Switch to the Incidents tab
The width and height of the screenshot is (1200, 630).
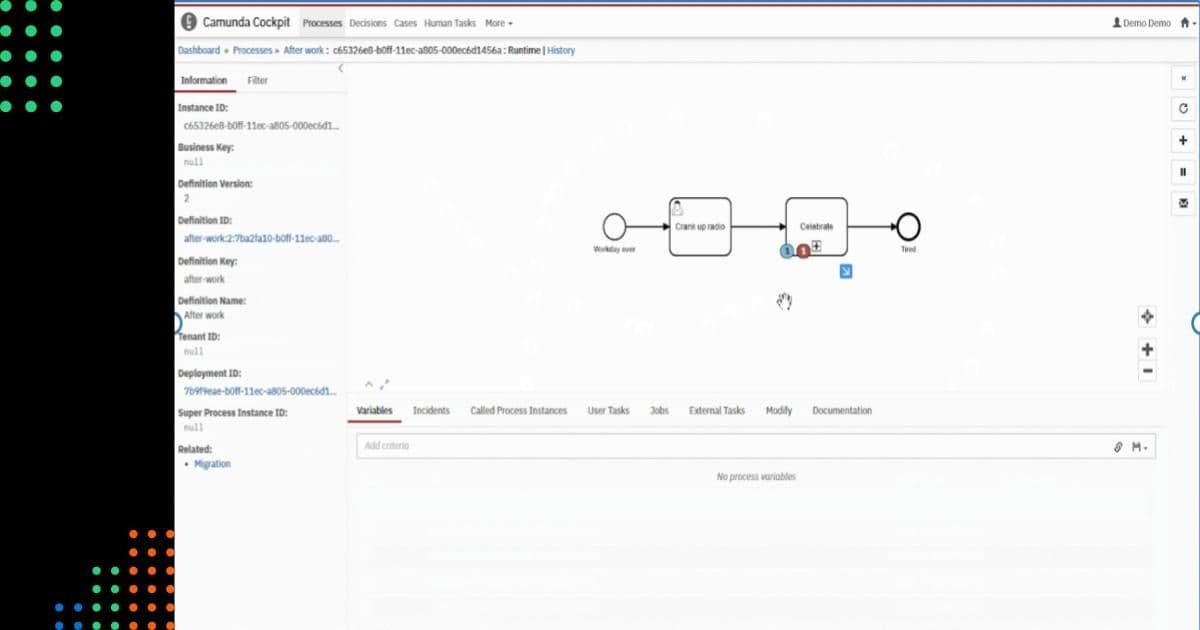pyautogui.click(x=431, y=410)
